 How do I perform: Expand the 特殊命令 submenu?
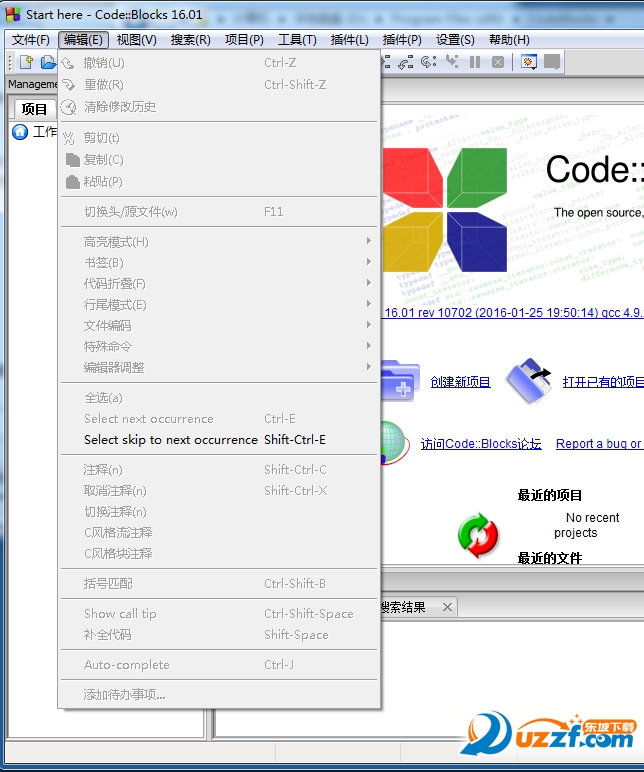[219, 347]
